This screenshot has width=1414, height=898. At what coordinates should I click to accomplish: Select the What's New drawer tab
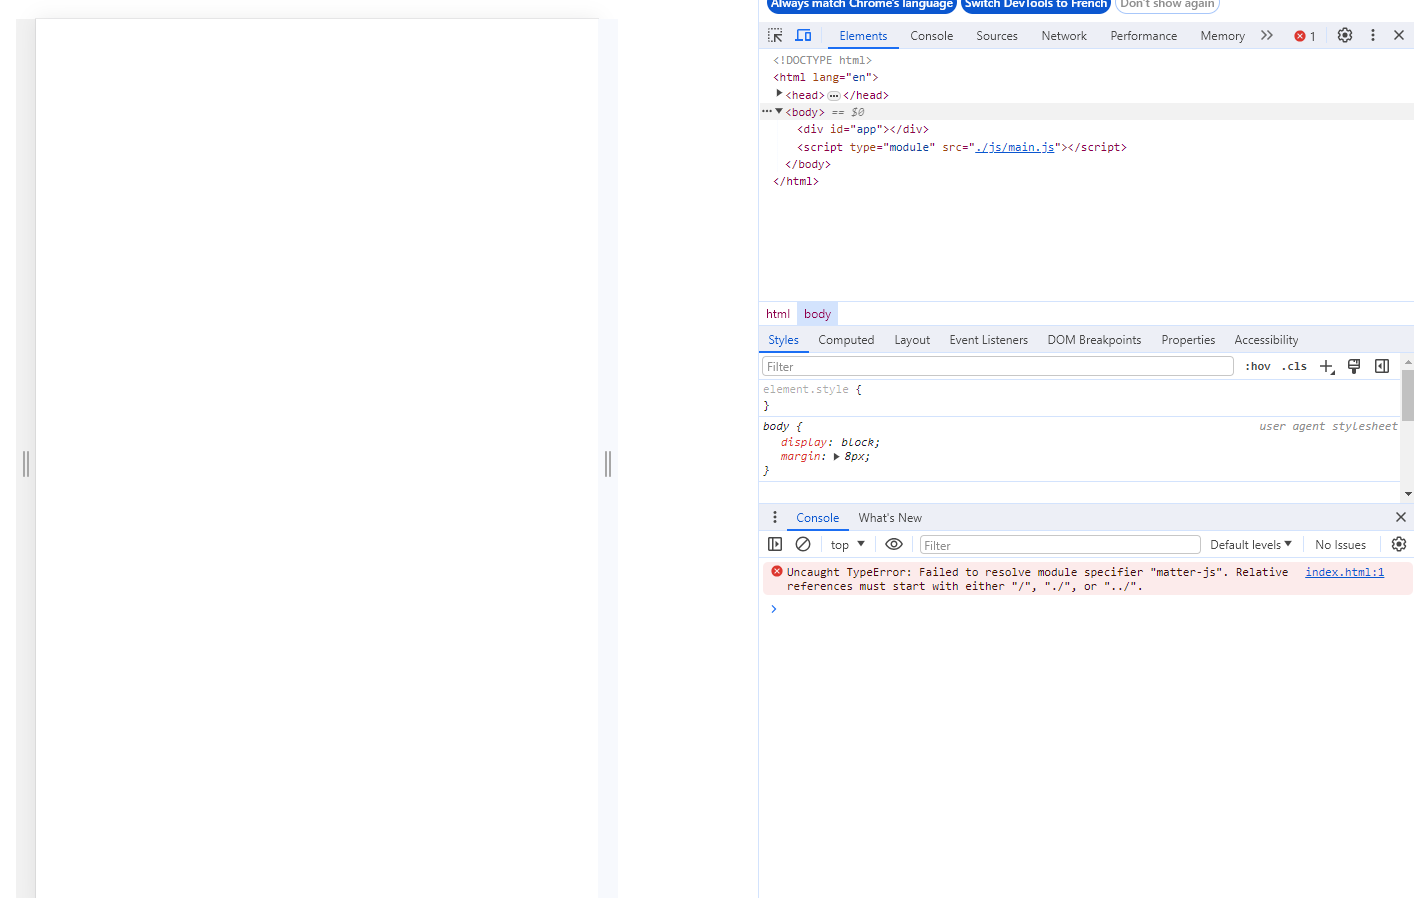point(890,518)
